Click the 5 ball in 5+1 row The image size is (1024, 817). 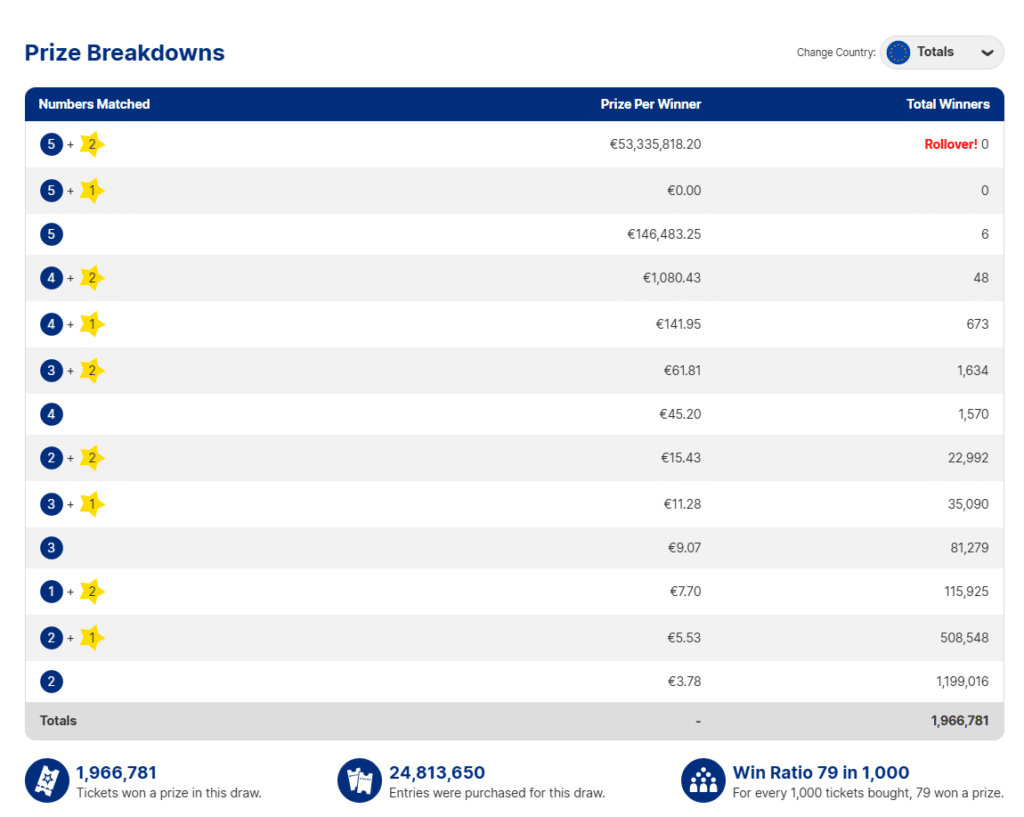click(52, 191)
